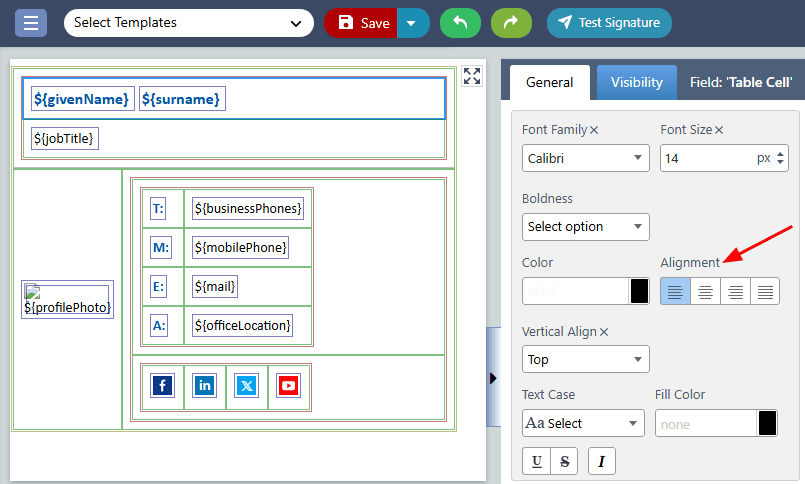Switch to the Visibility tab
The width and height of the screenshot is (805, 484).
(x=636, y=82)
